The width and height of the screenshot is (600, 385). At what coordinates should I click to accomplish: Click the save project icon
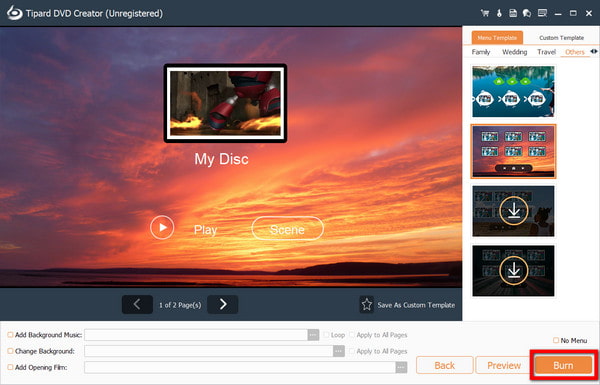513,13
